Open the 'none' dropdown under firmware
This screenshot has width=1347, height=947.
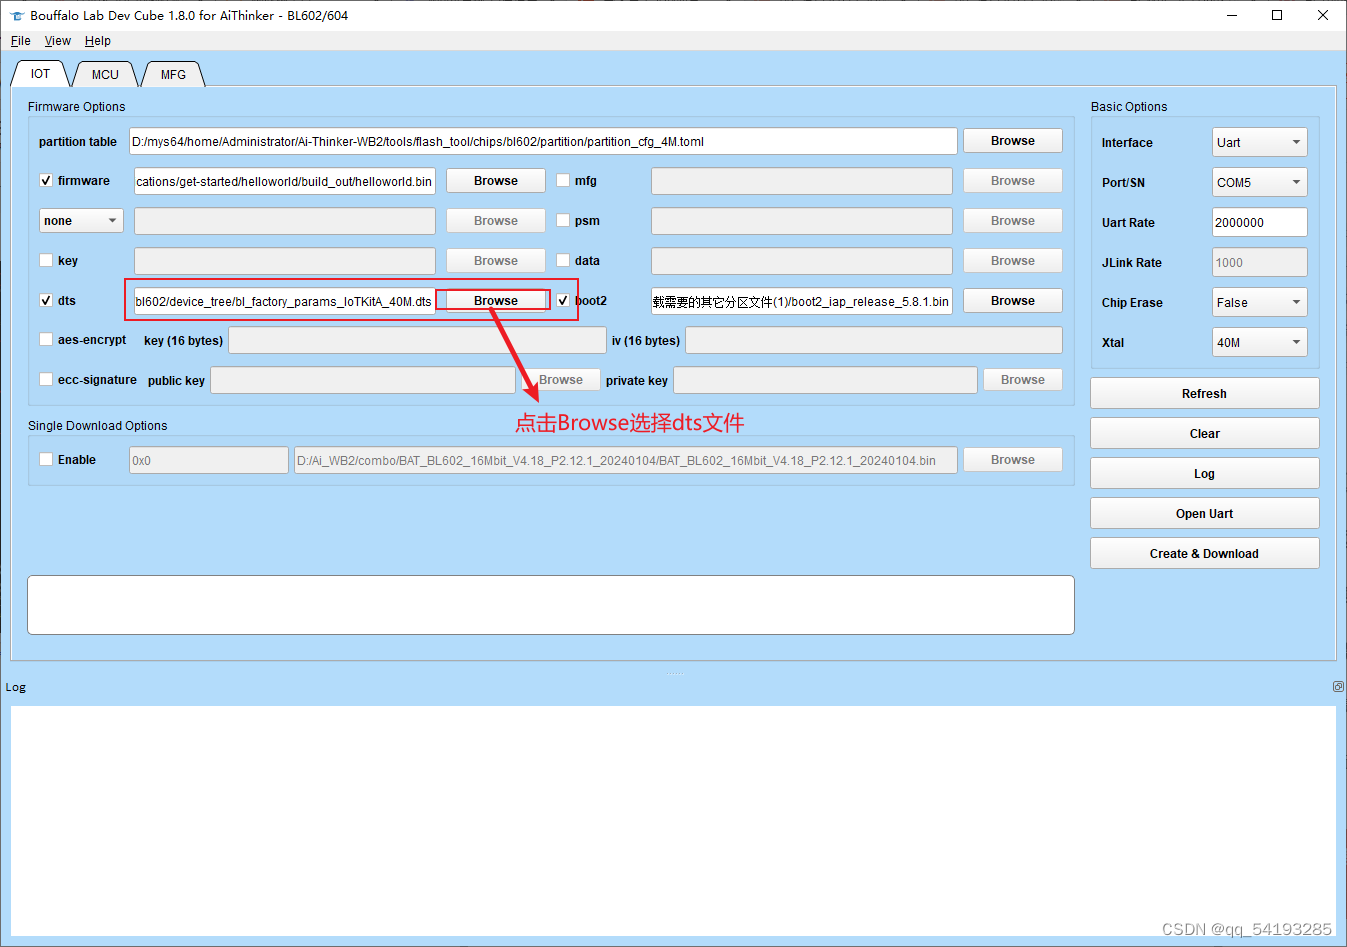81,220
